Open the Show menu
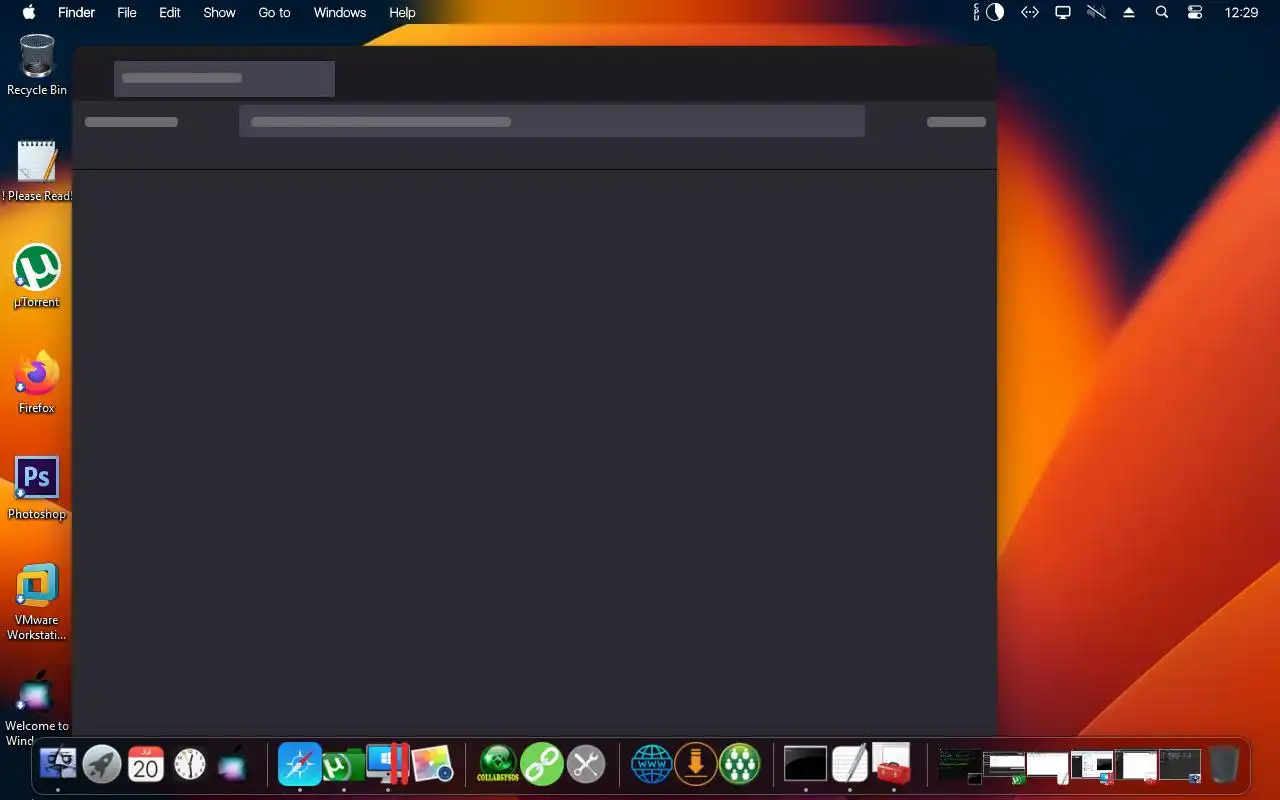Viewport: 1280px width, 800px height. [219, 12]
